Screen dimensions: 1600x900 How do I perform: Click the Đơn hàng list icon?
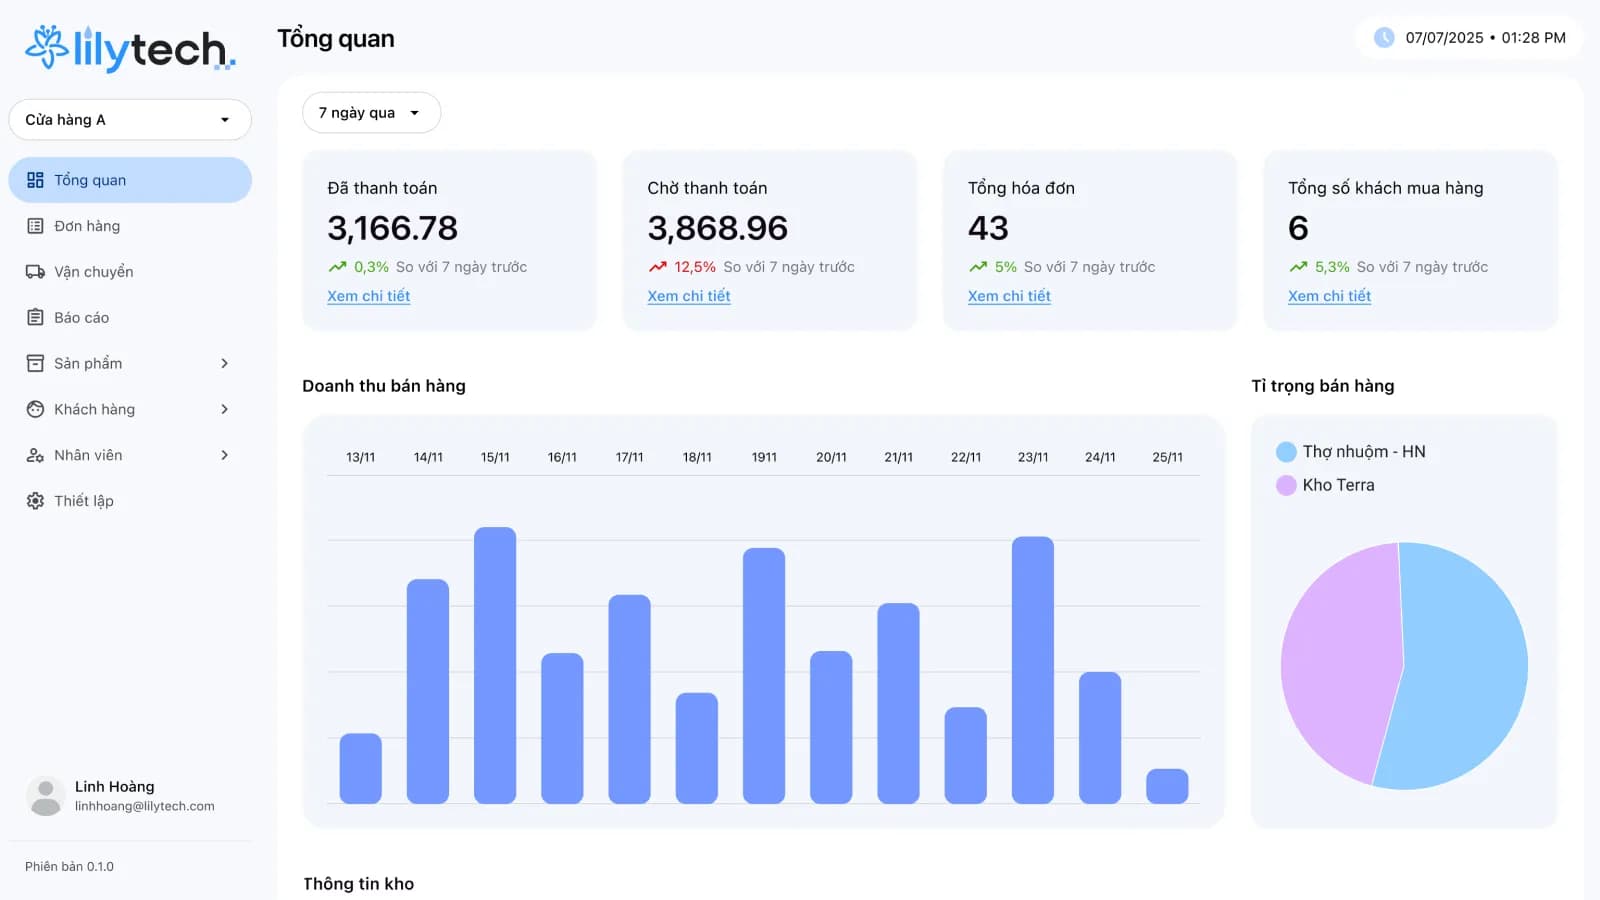35,226
